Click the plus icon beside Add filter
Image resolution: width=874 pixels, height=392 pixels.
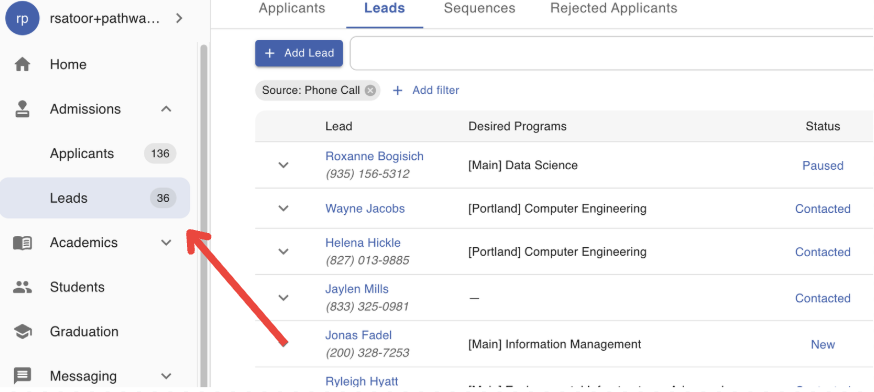397,90
